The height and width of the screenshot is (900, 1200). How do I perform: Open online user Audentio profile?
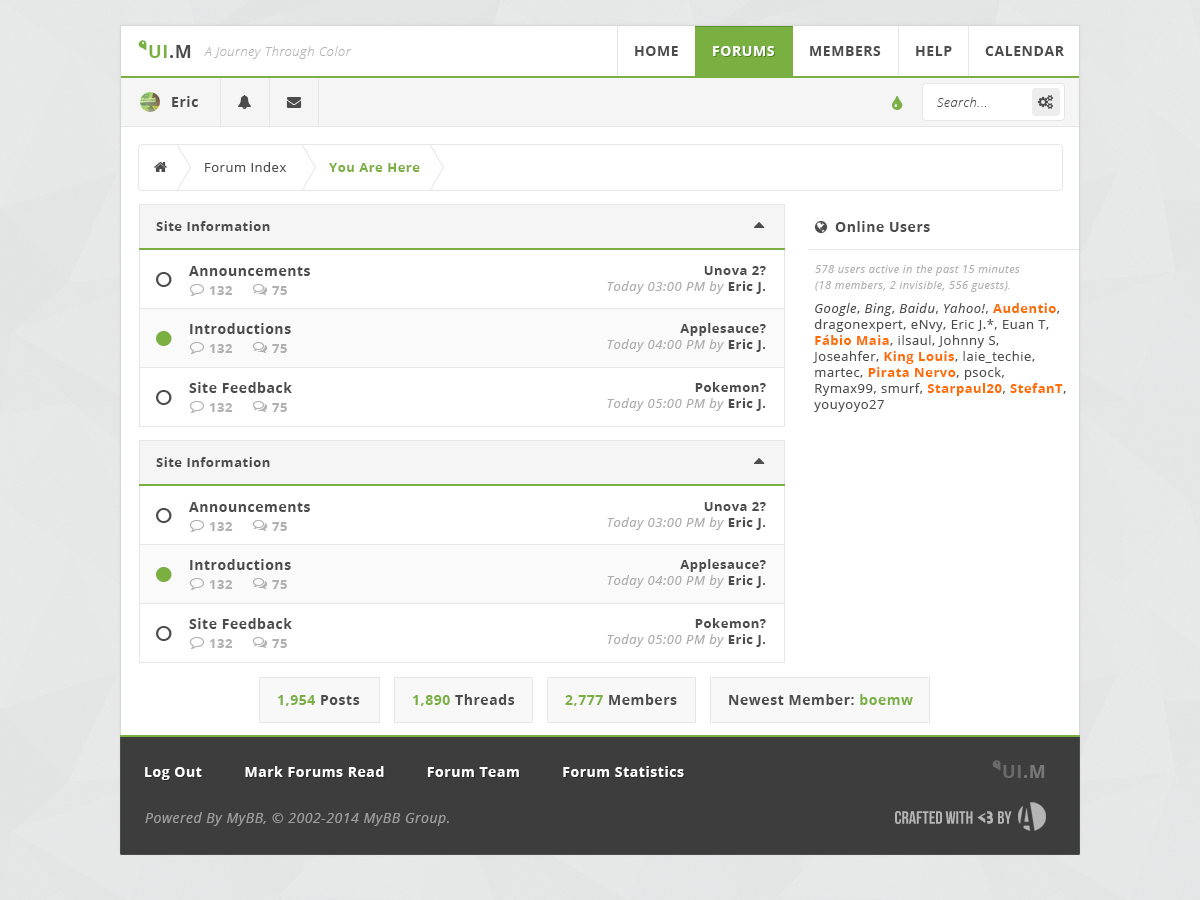click(x=1024, y=308)
